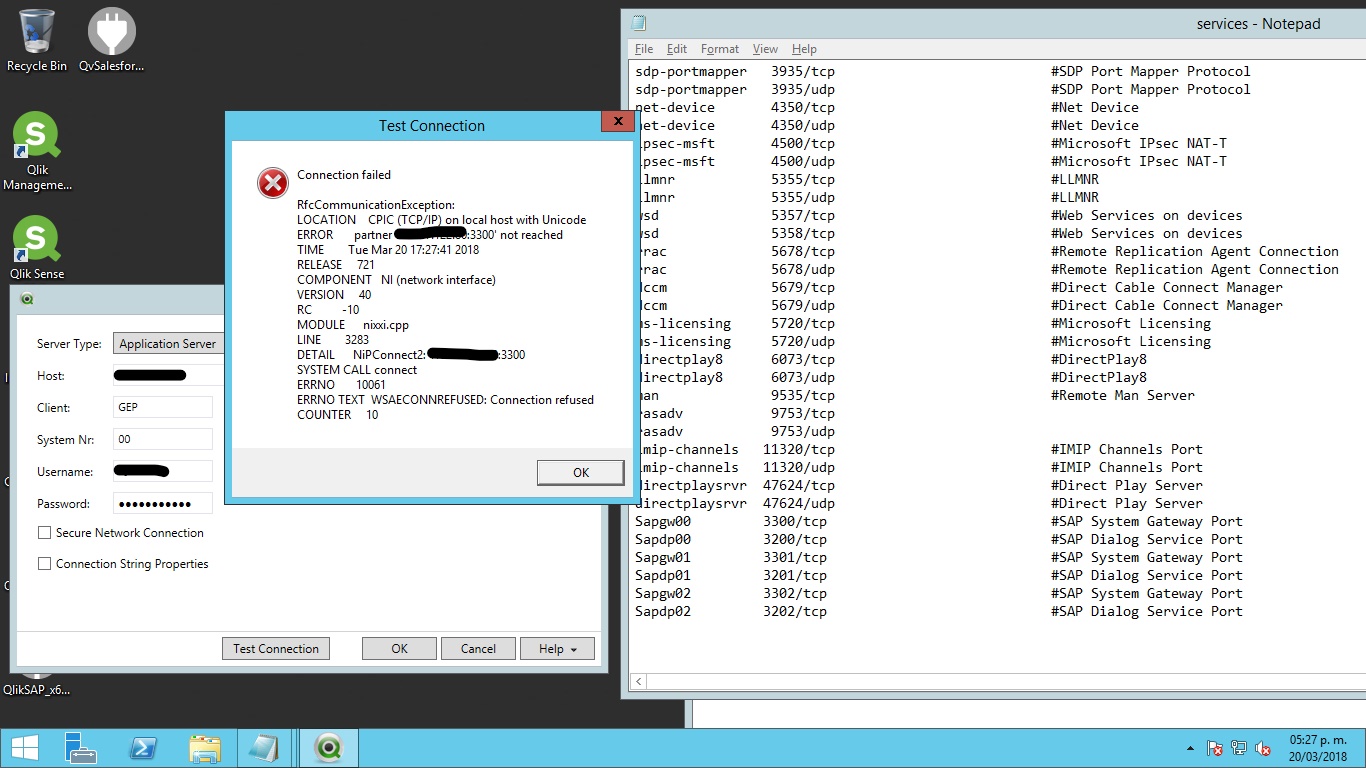This screenshot has width=1366, height=768.
Task: Click the Host input field
Action: [168, 375]
